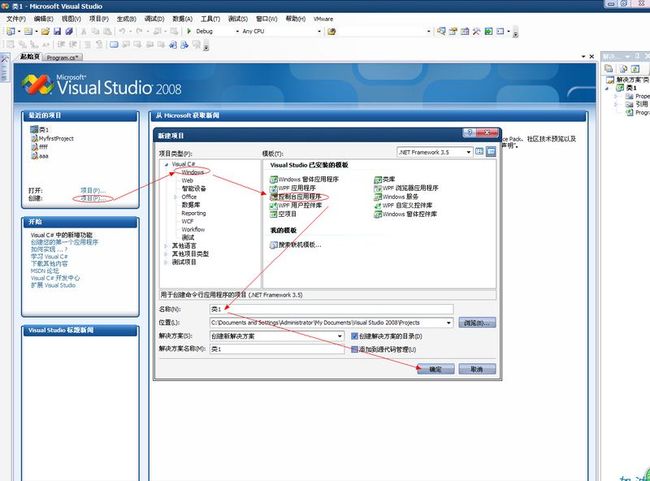Screen dimensions: 650x481
Task: Open Object Browser from main toolbar
Action: [465, 31]
